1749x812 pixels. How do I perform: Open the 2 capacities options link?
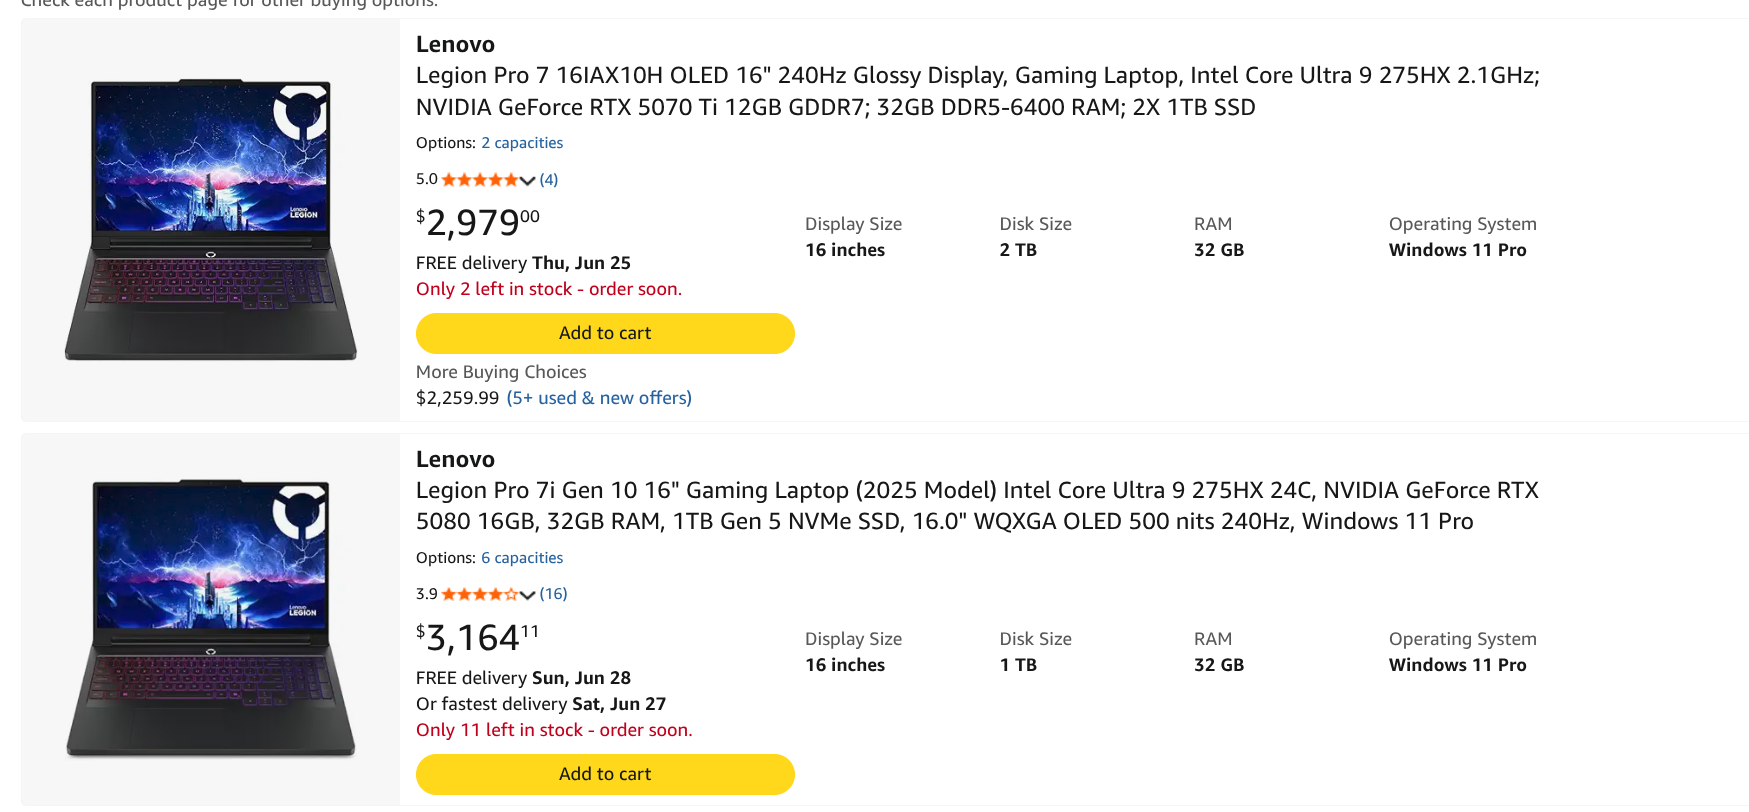(522, 143)
